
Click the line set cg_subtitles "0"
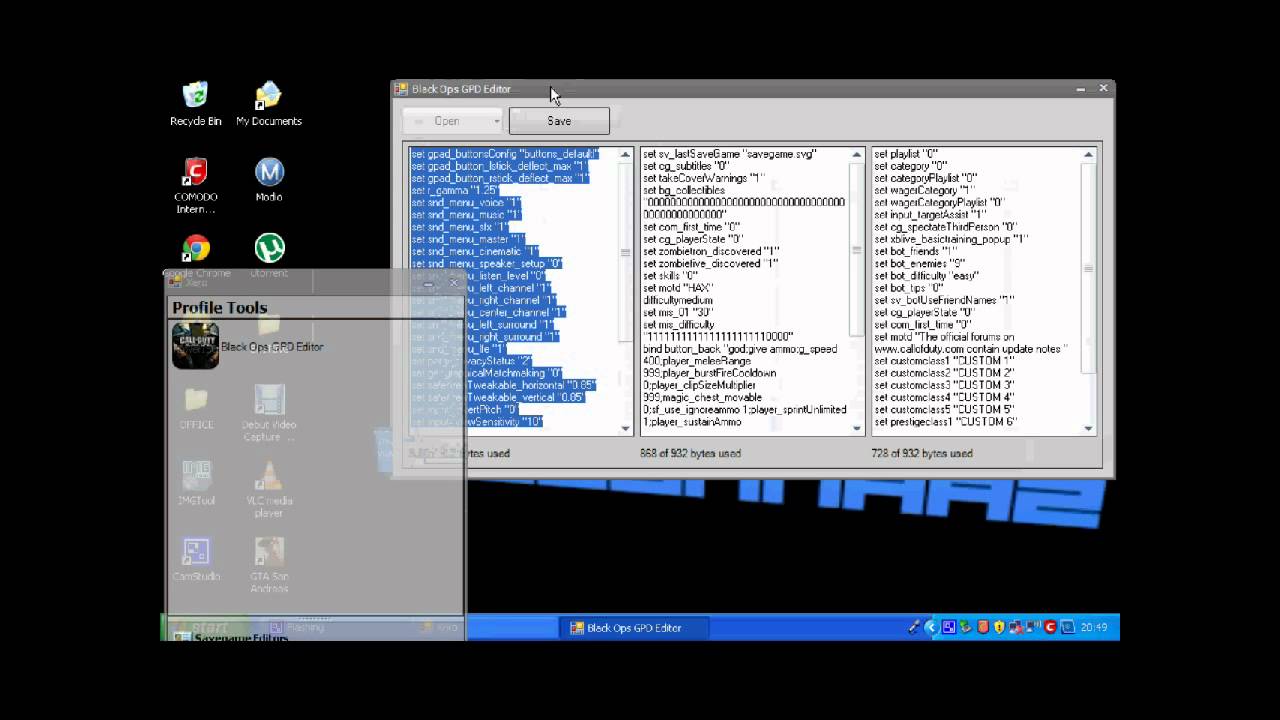pos(686,166)
